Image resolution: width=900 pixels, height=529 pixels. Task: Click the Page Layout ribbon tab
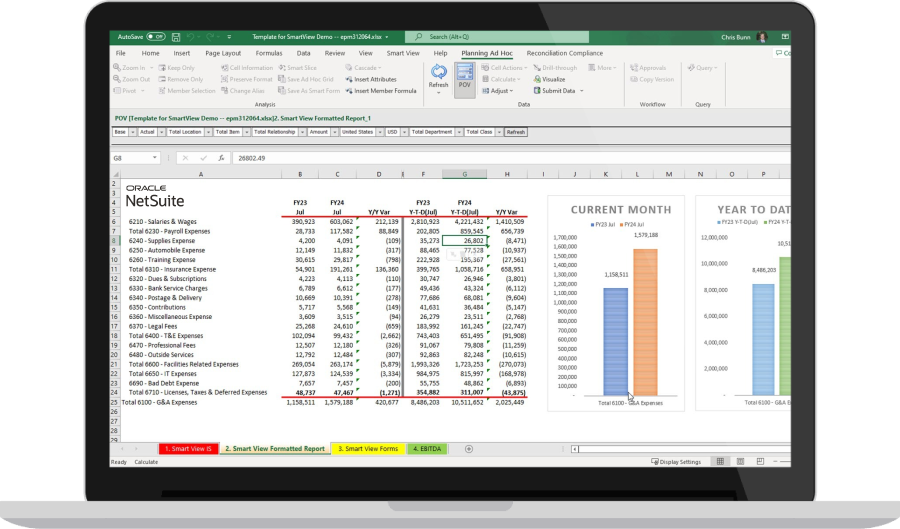coord(223,53)
